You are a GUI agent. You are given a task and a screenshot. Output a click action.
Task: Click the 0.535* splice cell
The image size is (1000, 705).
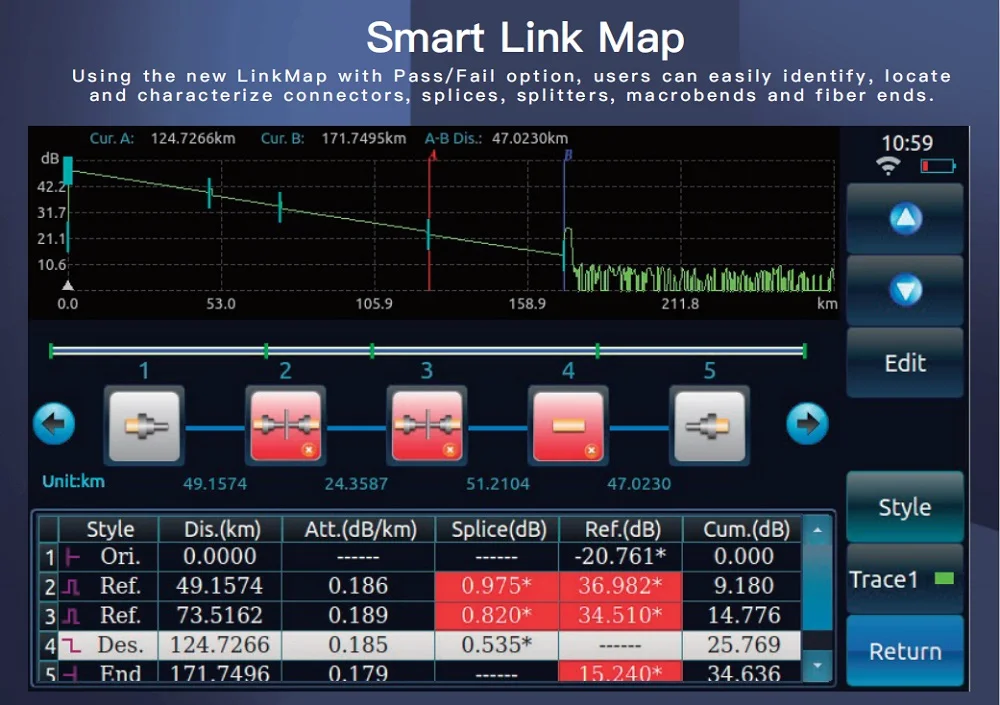tap(496, 645)
